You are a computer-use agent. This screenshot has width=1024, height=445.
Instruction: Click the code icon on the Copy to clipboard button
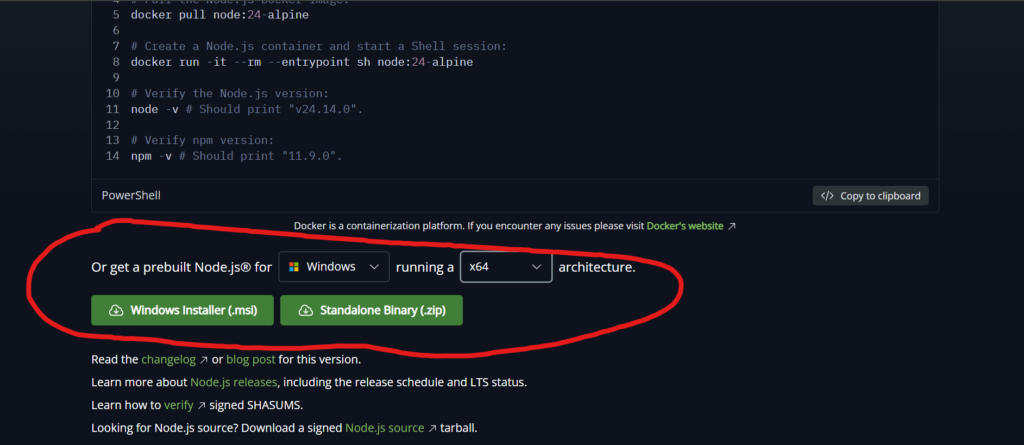(827, 196)
